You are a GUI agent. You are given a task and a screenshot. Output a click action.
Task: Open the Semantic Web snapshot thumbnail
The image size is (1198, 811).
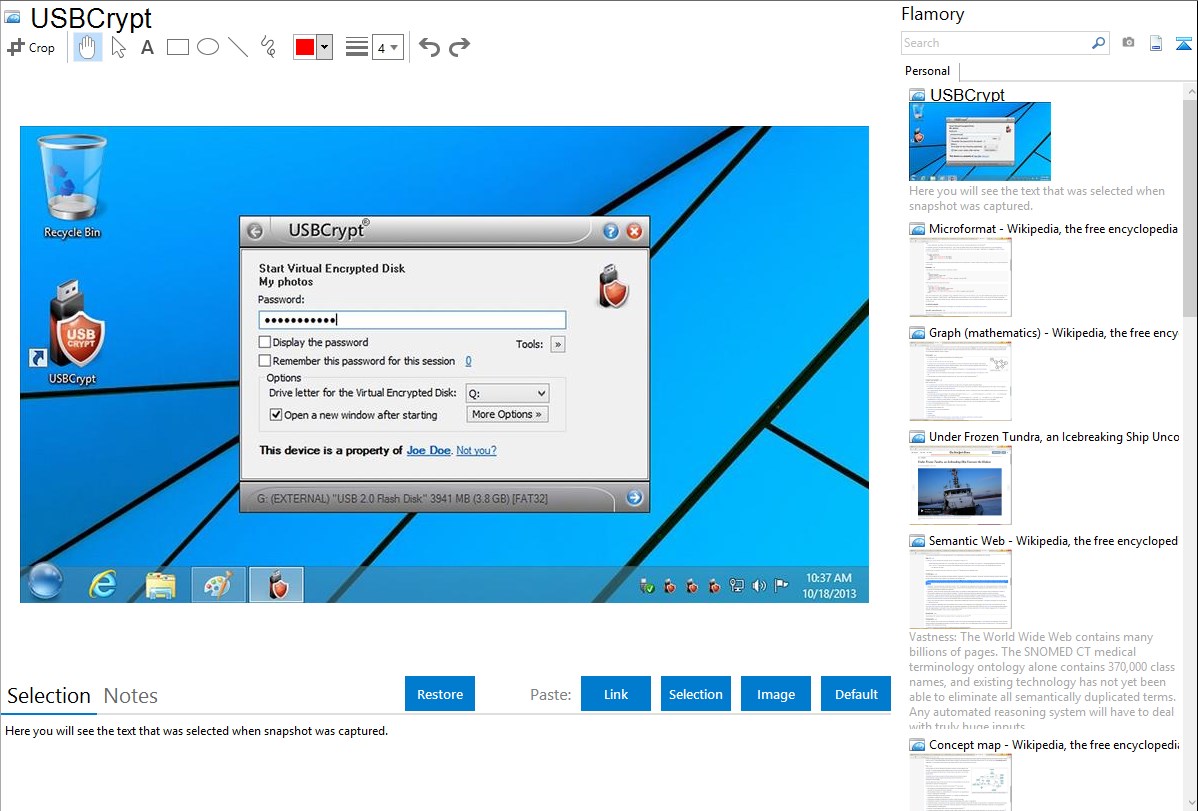tap(960, 589)
